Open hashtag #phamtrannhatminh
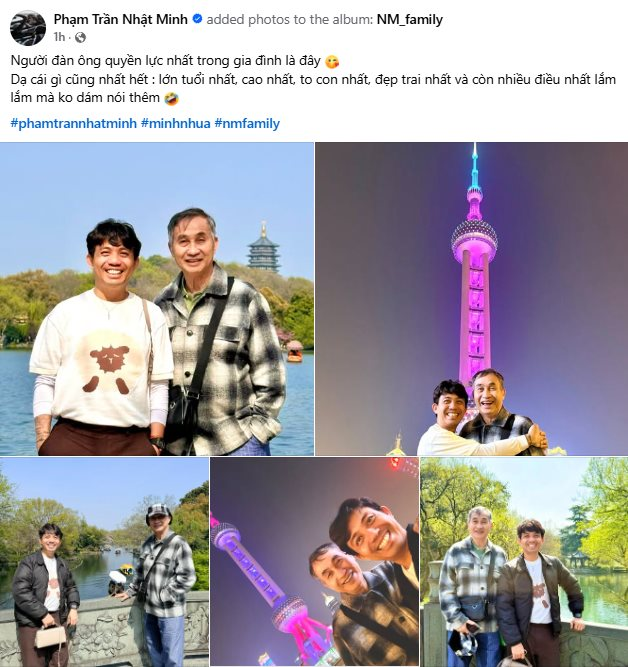Image resolution: width=628 pixels, height=667 pixels. (74, 123)
